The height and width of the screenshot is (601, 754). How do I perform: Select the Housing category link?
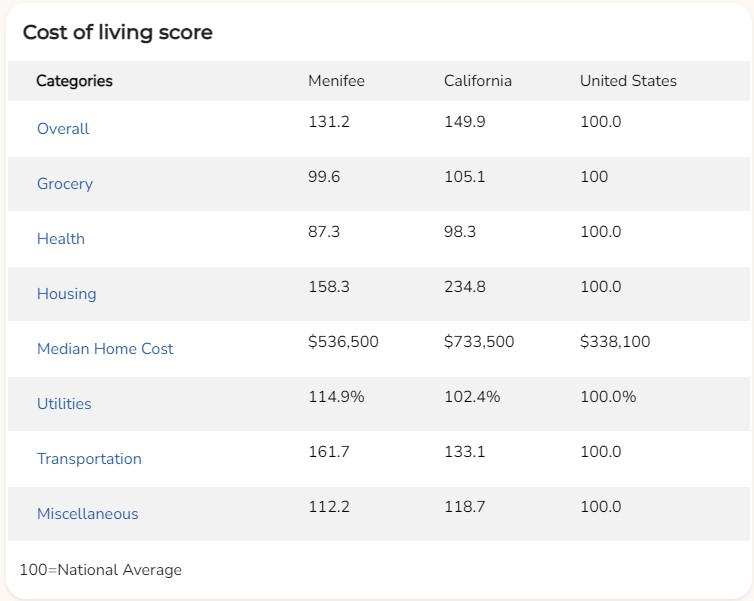click(x=67, y=294)
